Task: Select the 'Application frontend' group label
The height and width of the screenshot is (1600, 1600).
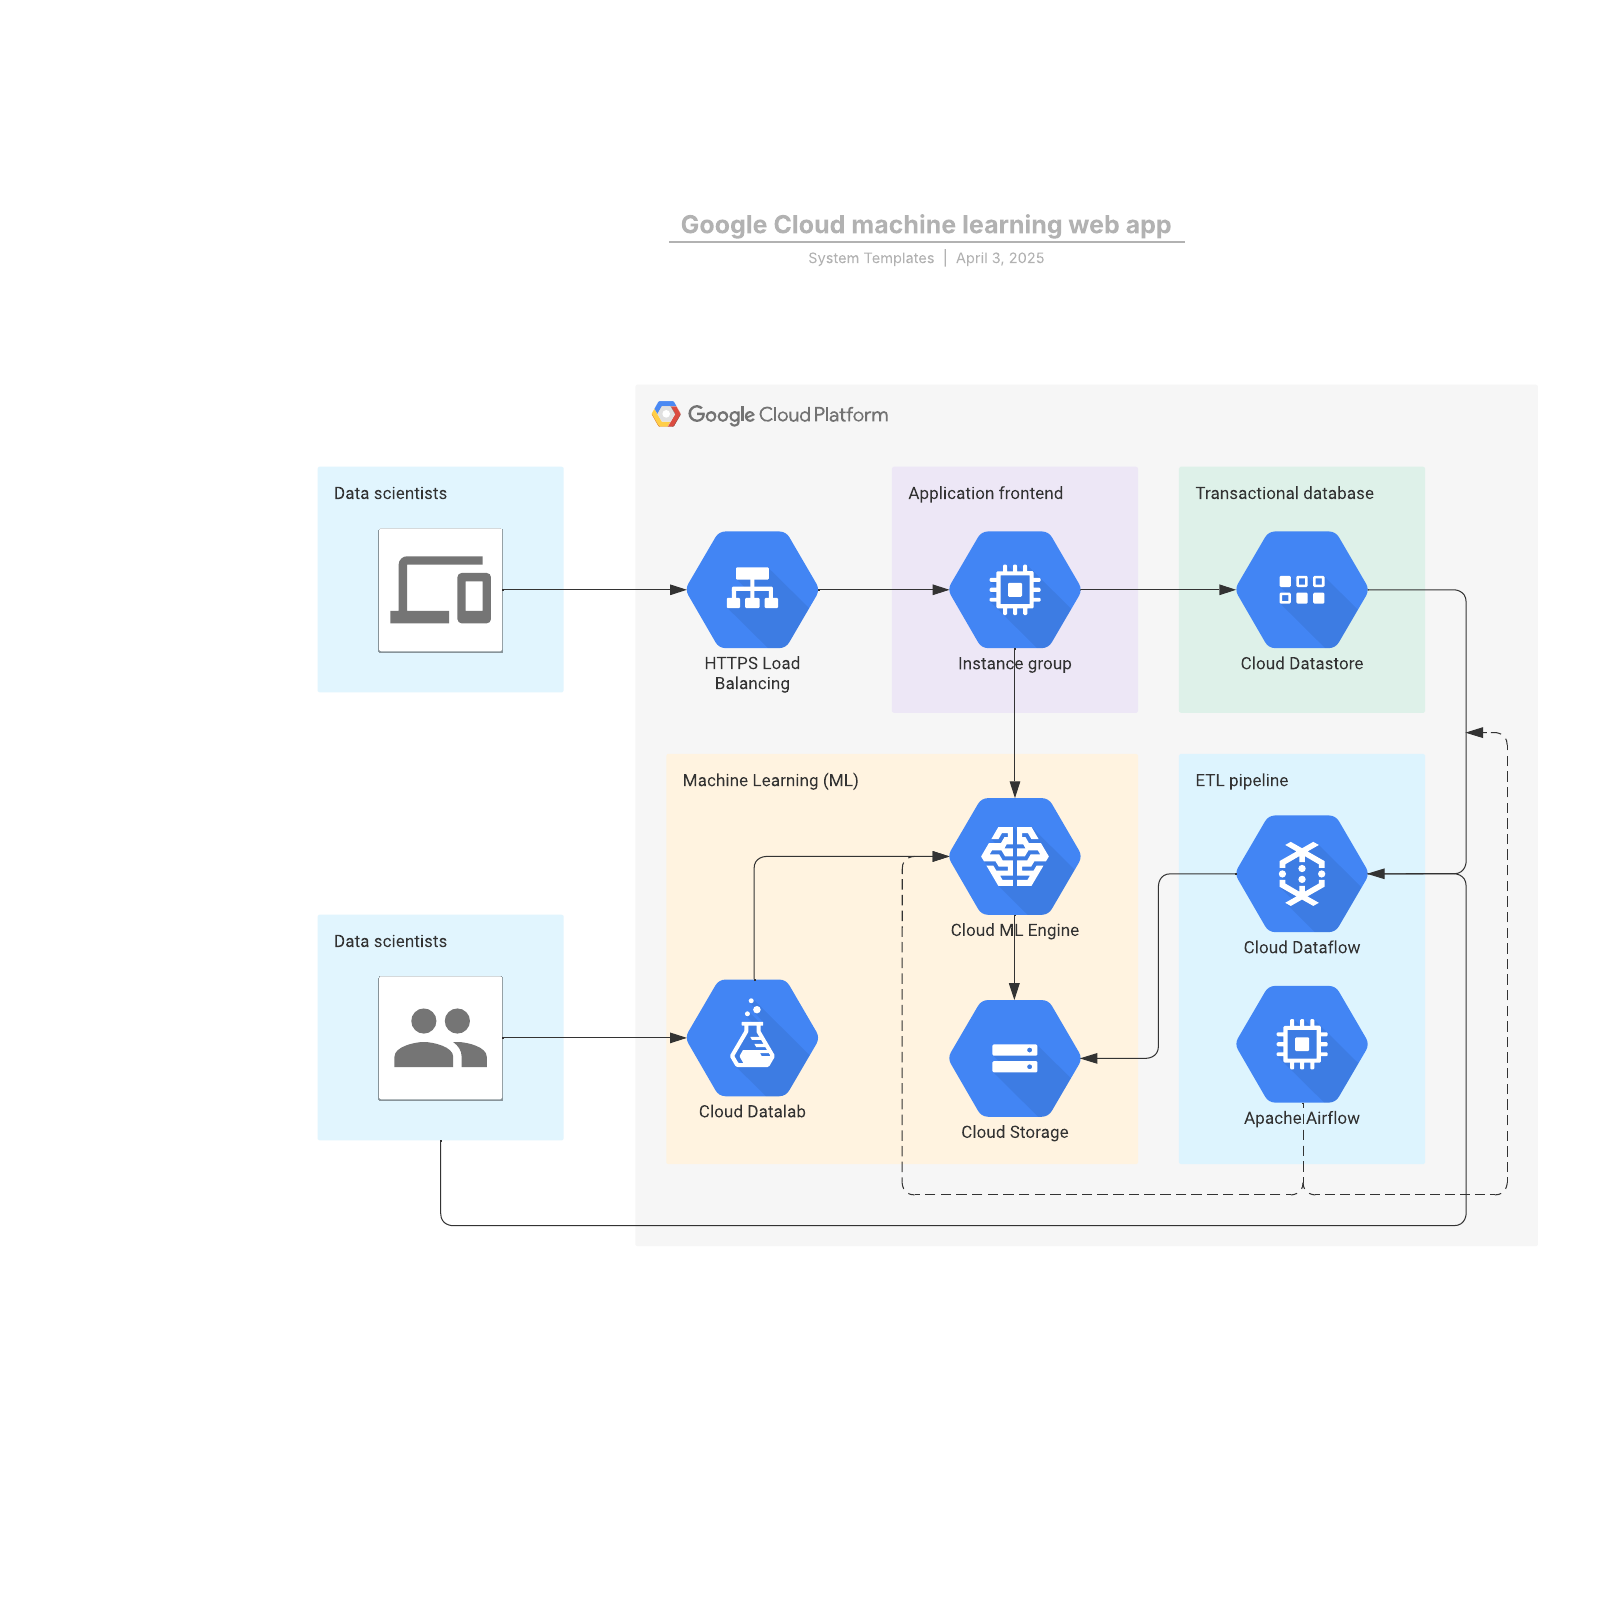Action: [x=985, y=493]
